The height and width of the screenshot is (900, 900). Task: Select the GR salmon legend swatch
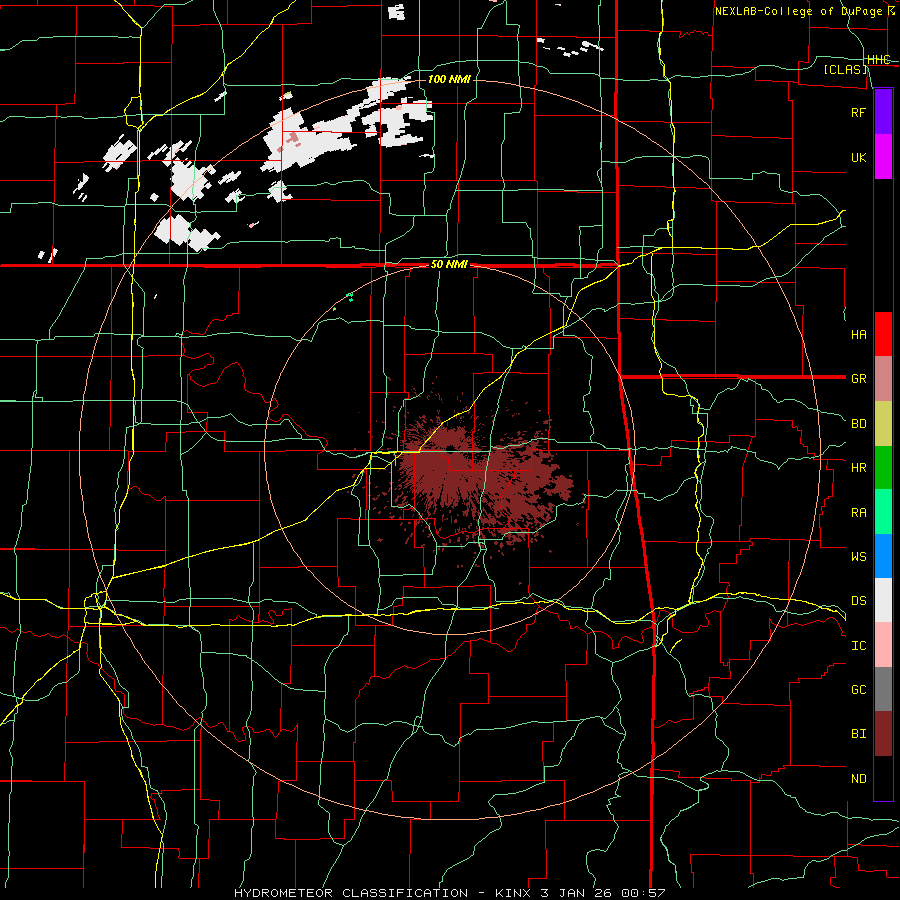(x=883, y=378)
